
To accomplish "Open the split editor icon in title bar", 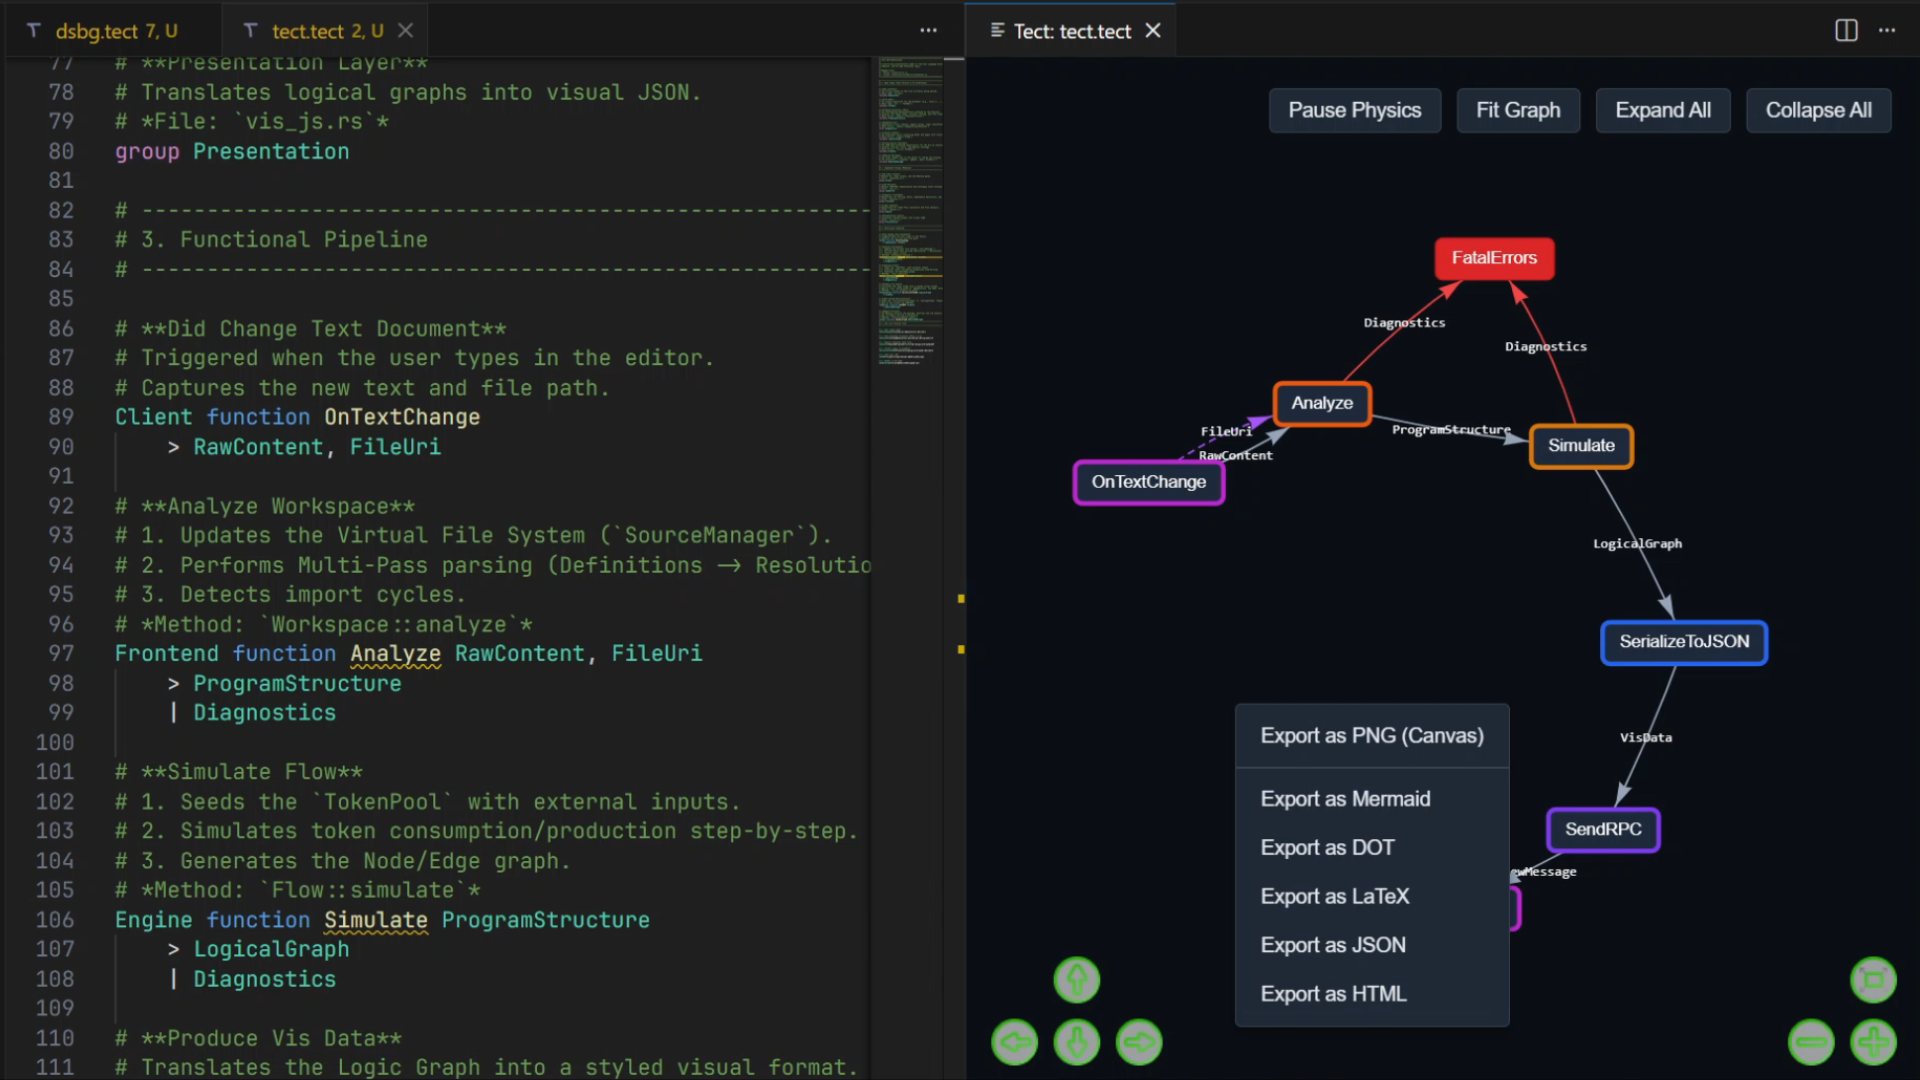I will pyautogui.click(x=1845, y=31).
